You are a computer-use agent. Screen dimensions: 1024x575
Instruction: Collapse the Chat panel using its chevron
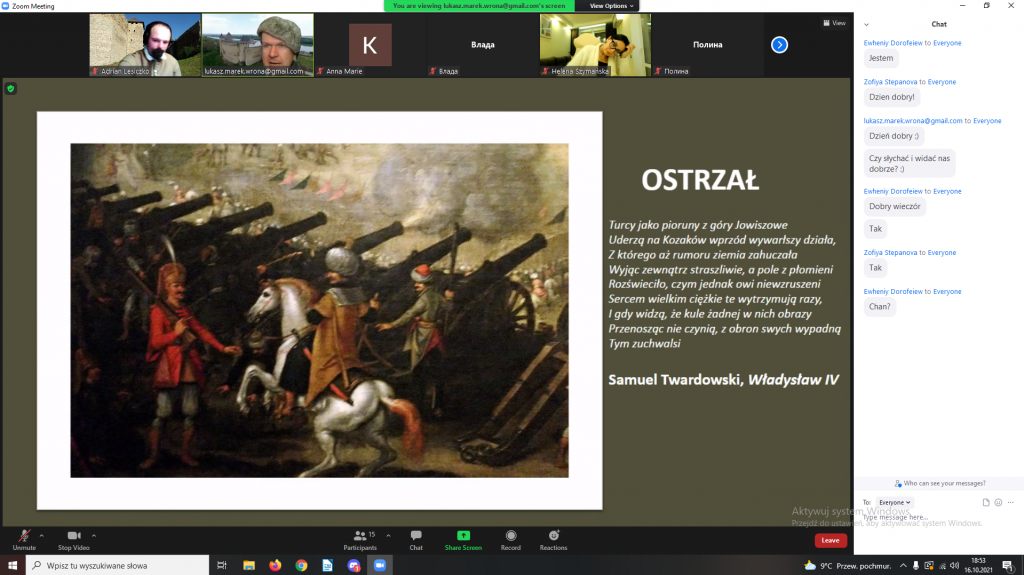pos(866,24)
